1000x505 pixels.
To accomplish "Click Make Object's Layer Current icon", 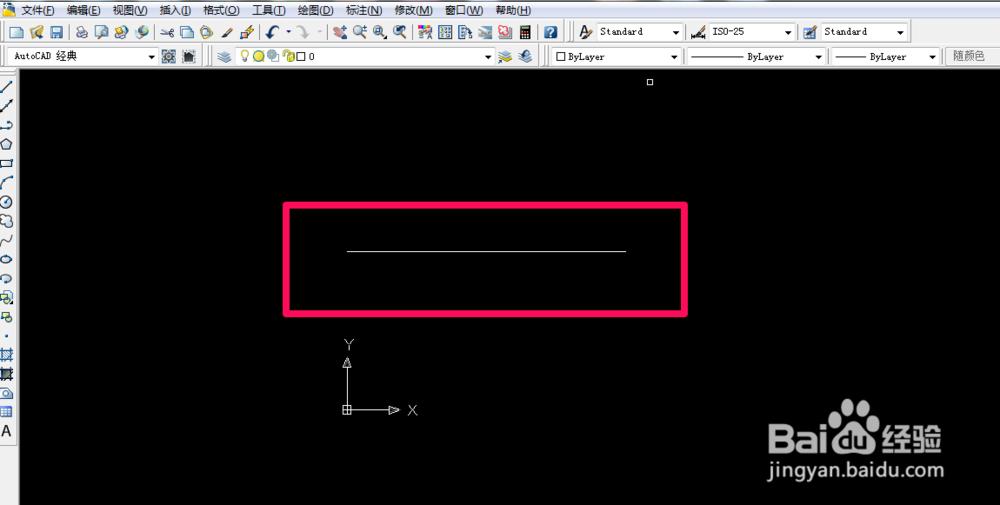I will pos(505,57).
